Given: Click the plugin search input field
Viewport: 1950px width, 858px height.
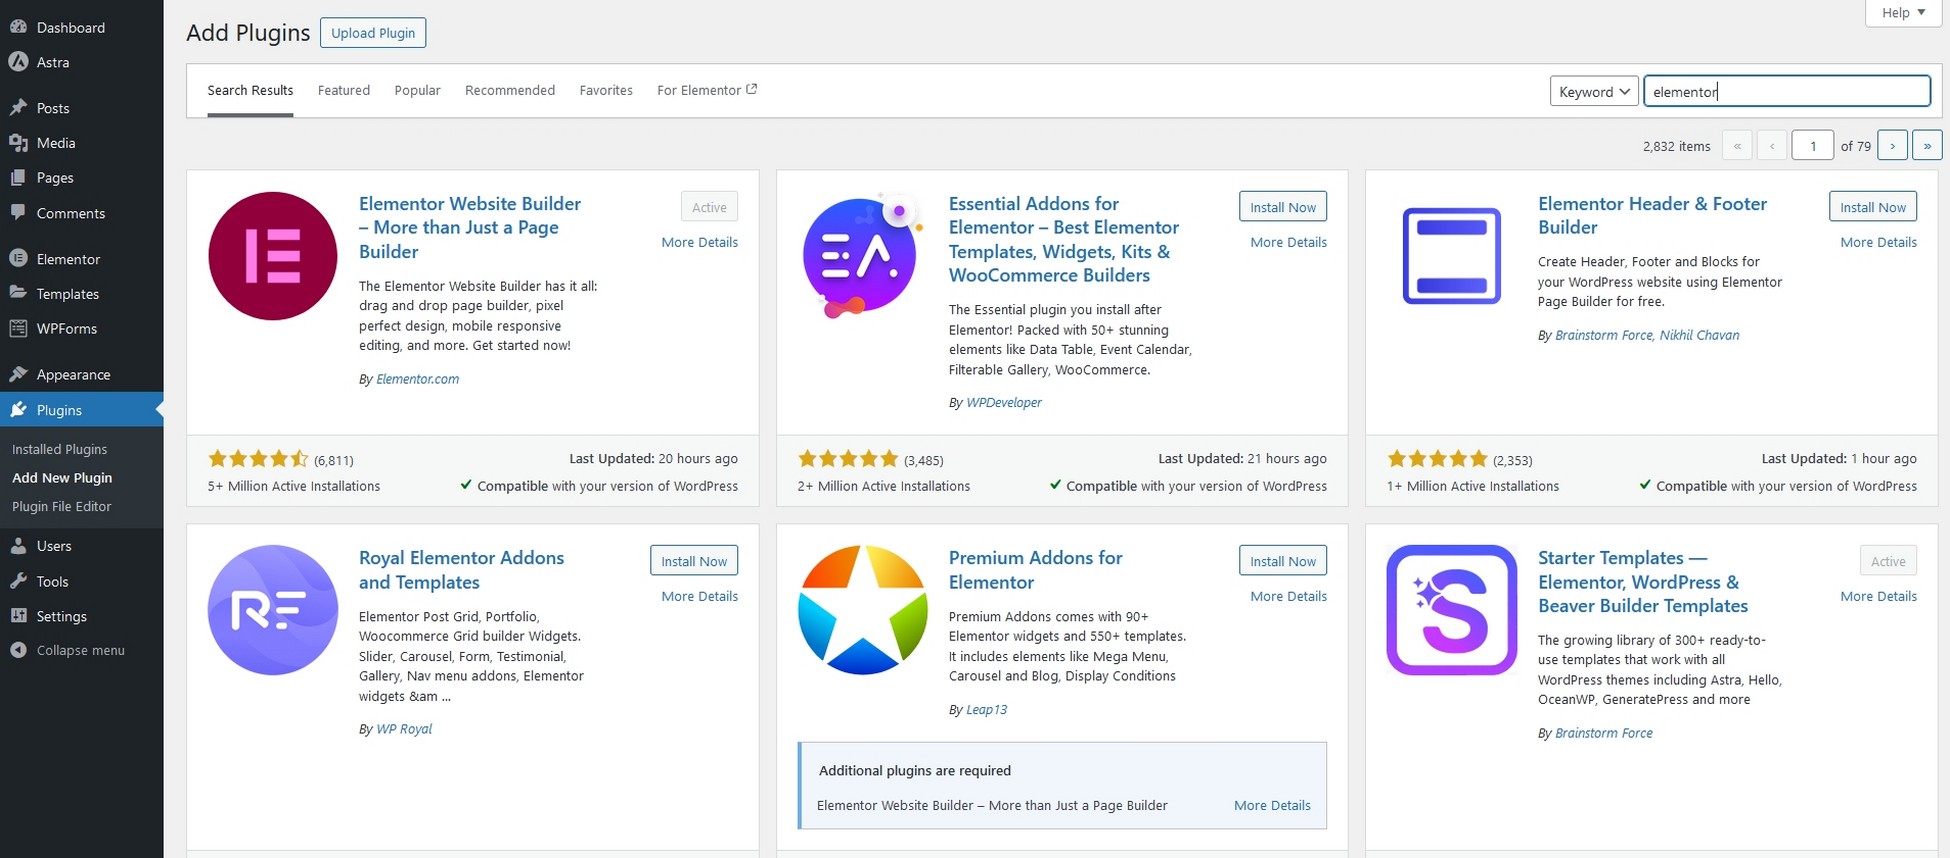Looking at the screenshot, I should 1787,91.
